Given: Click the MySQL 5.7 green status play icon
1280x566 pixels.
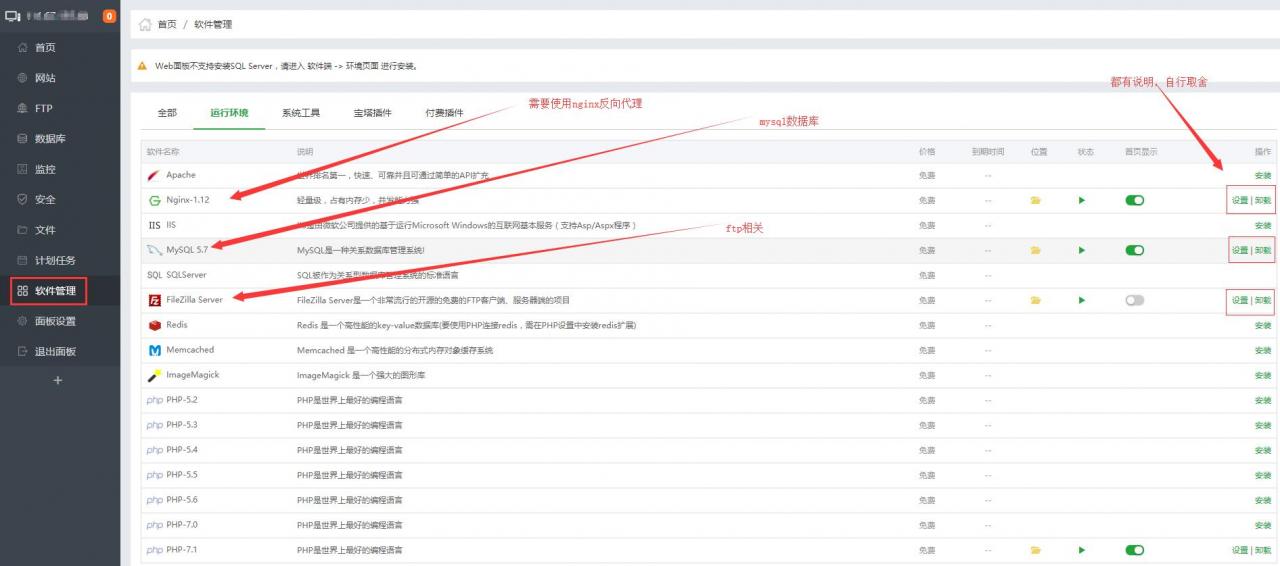Looking at the screenshot, I should pos(1081,250).
